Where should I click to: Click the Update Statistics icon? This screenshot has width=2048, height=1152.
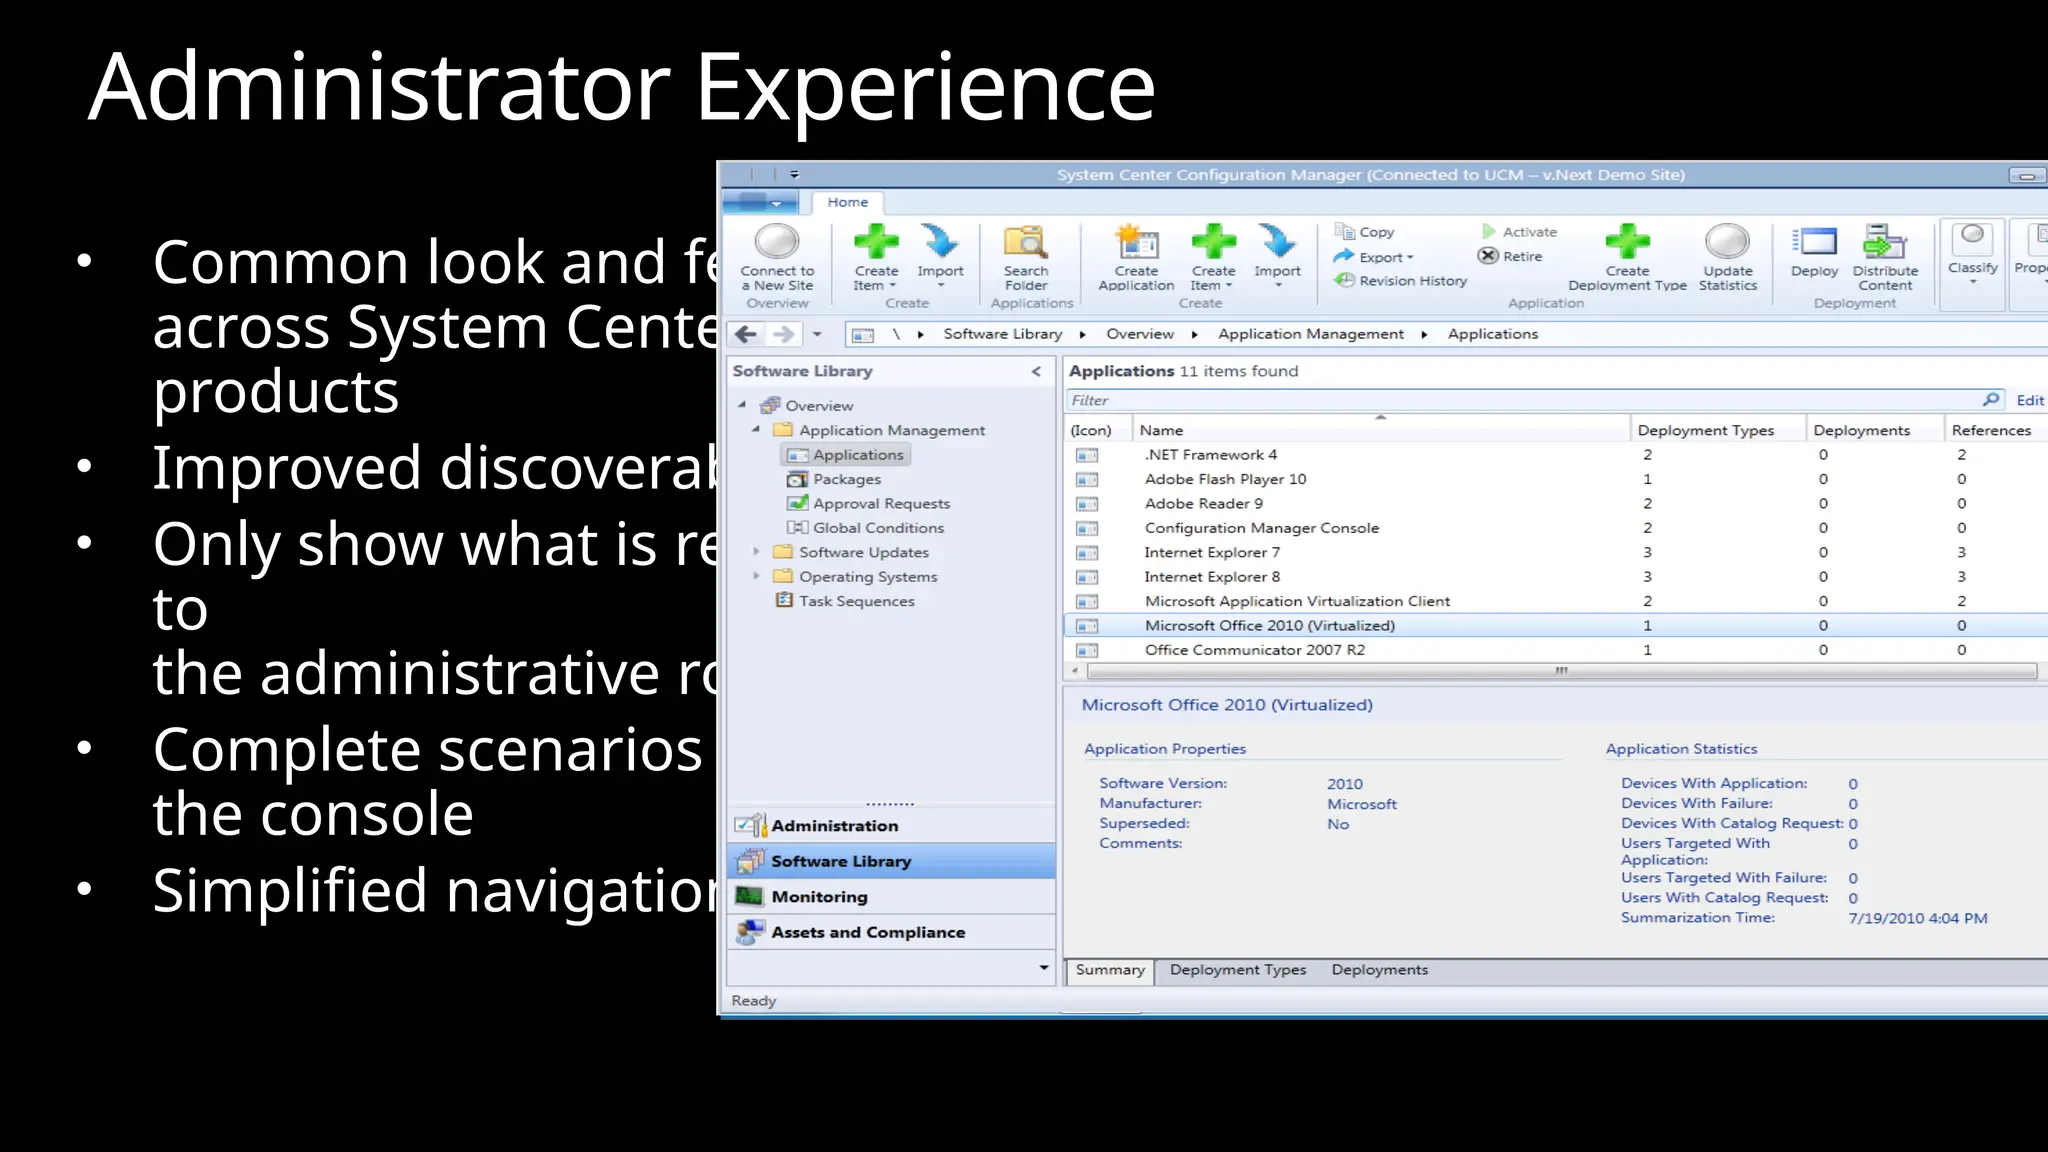(1727, 242)
